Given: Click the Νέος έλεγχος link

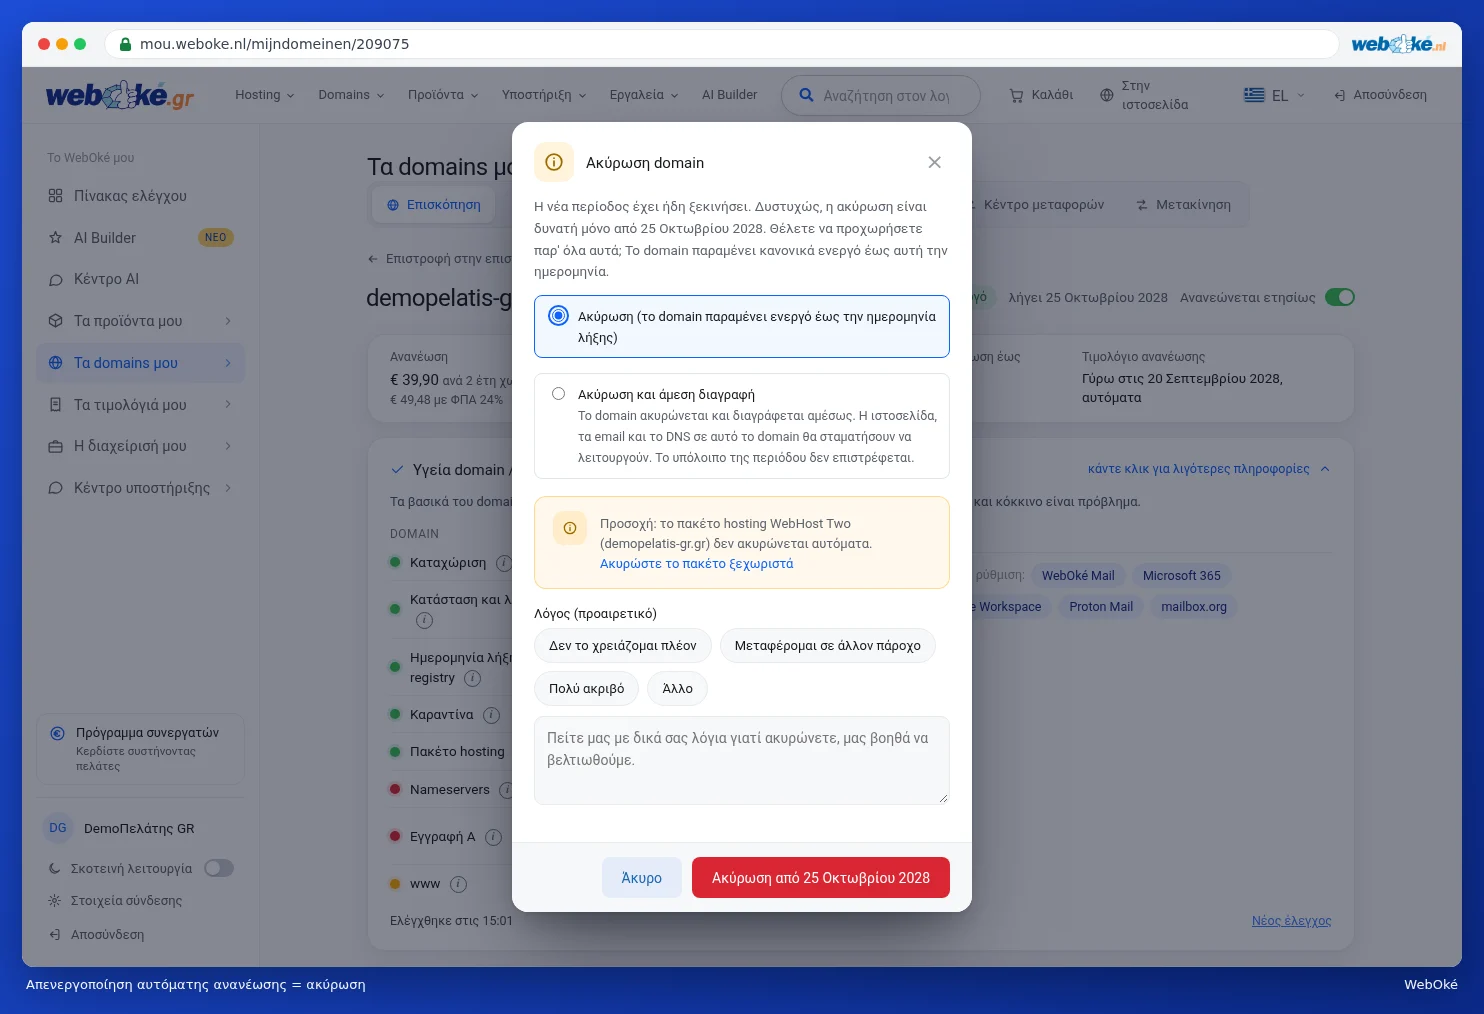Looking at the screenshot, I should [1291, 921].
